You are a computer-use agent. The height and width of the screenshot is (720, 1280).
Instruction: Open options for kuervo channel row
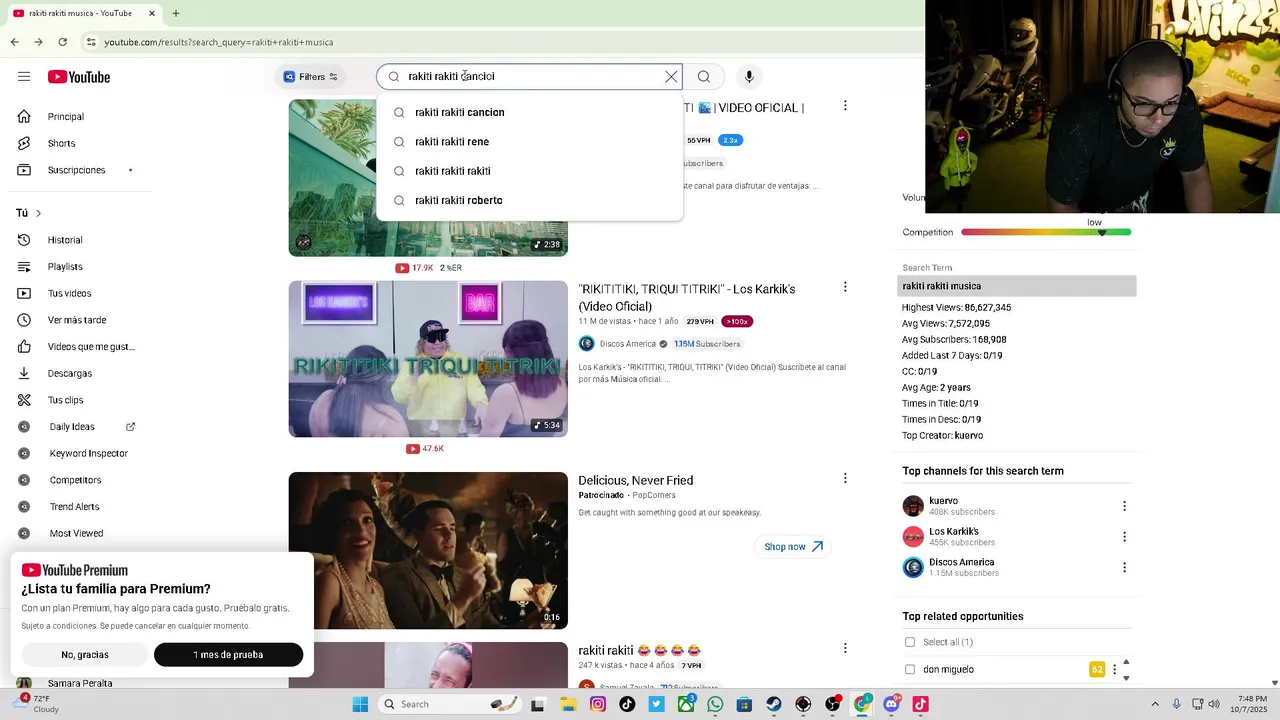click(x=1124, y=506)
